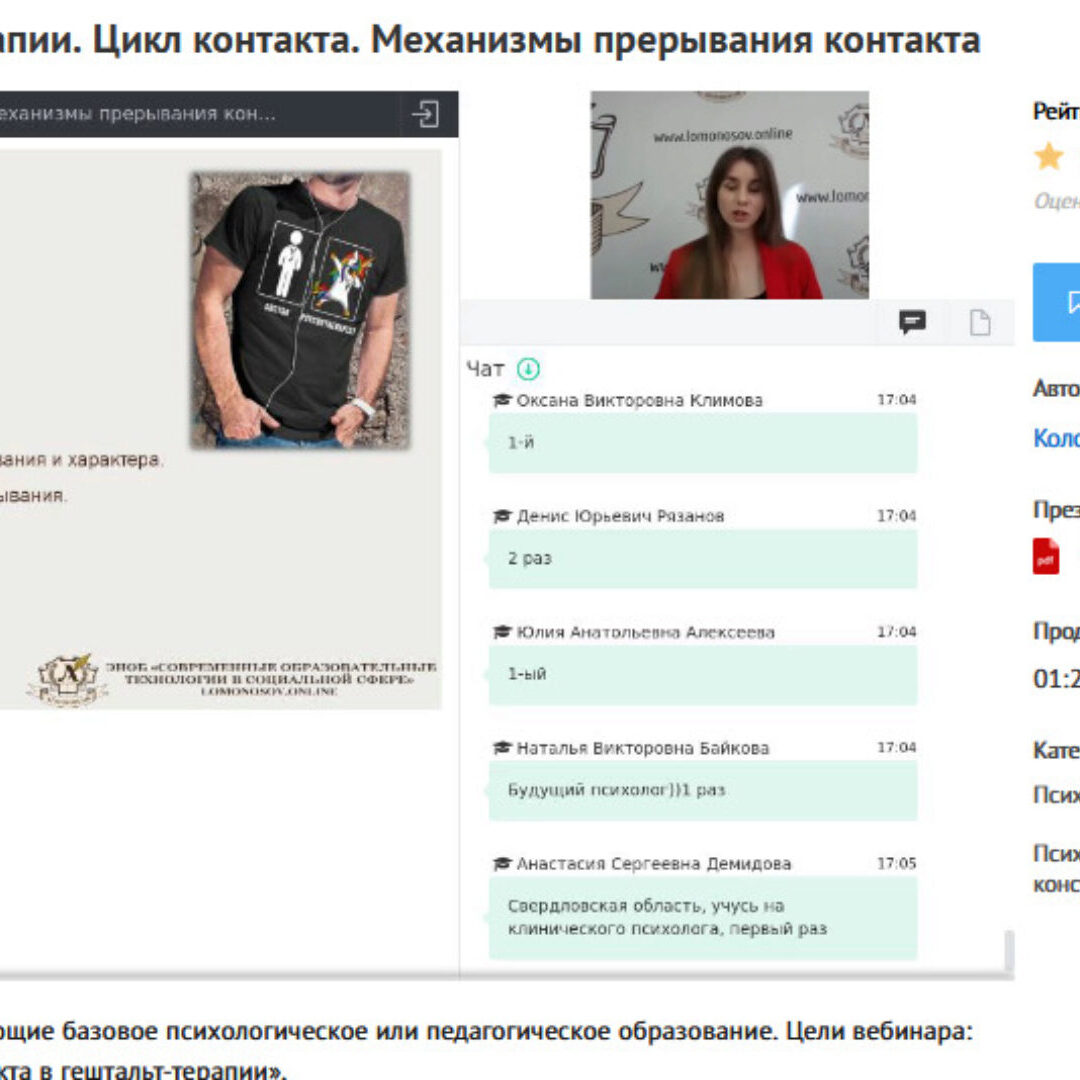Viewport: 1080px width, 1080px height.
Task: Switch to the documents tab with page icon
Action: (x=980, y=322)
